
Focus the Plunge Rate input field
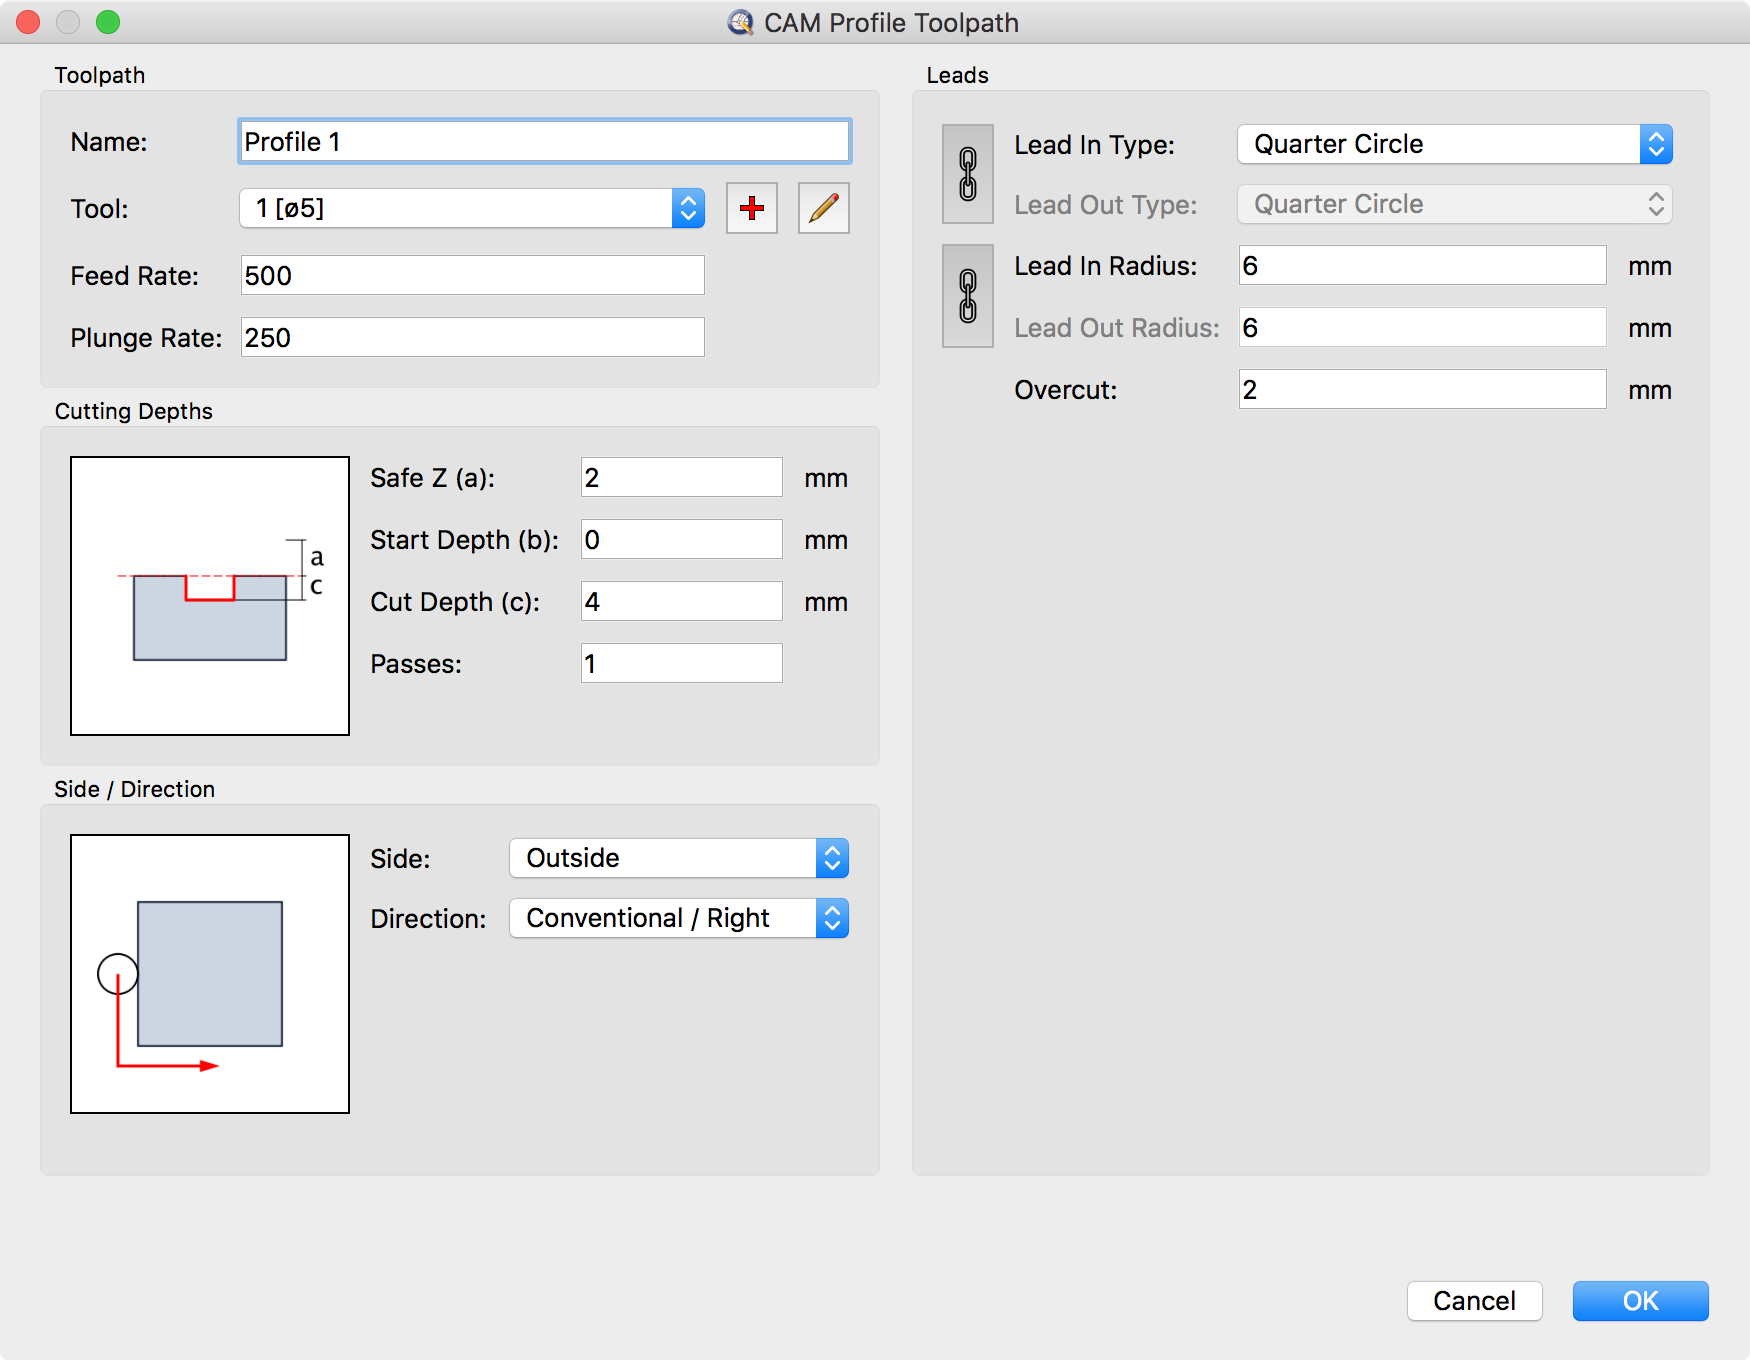[472, 338]
